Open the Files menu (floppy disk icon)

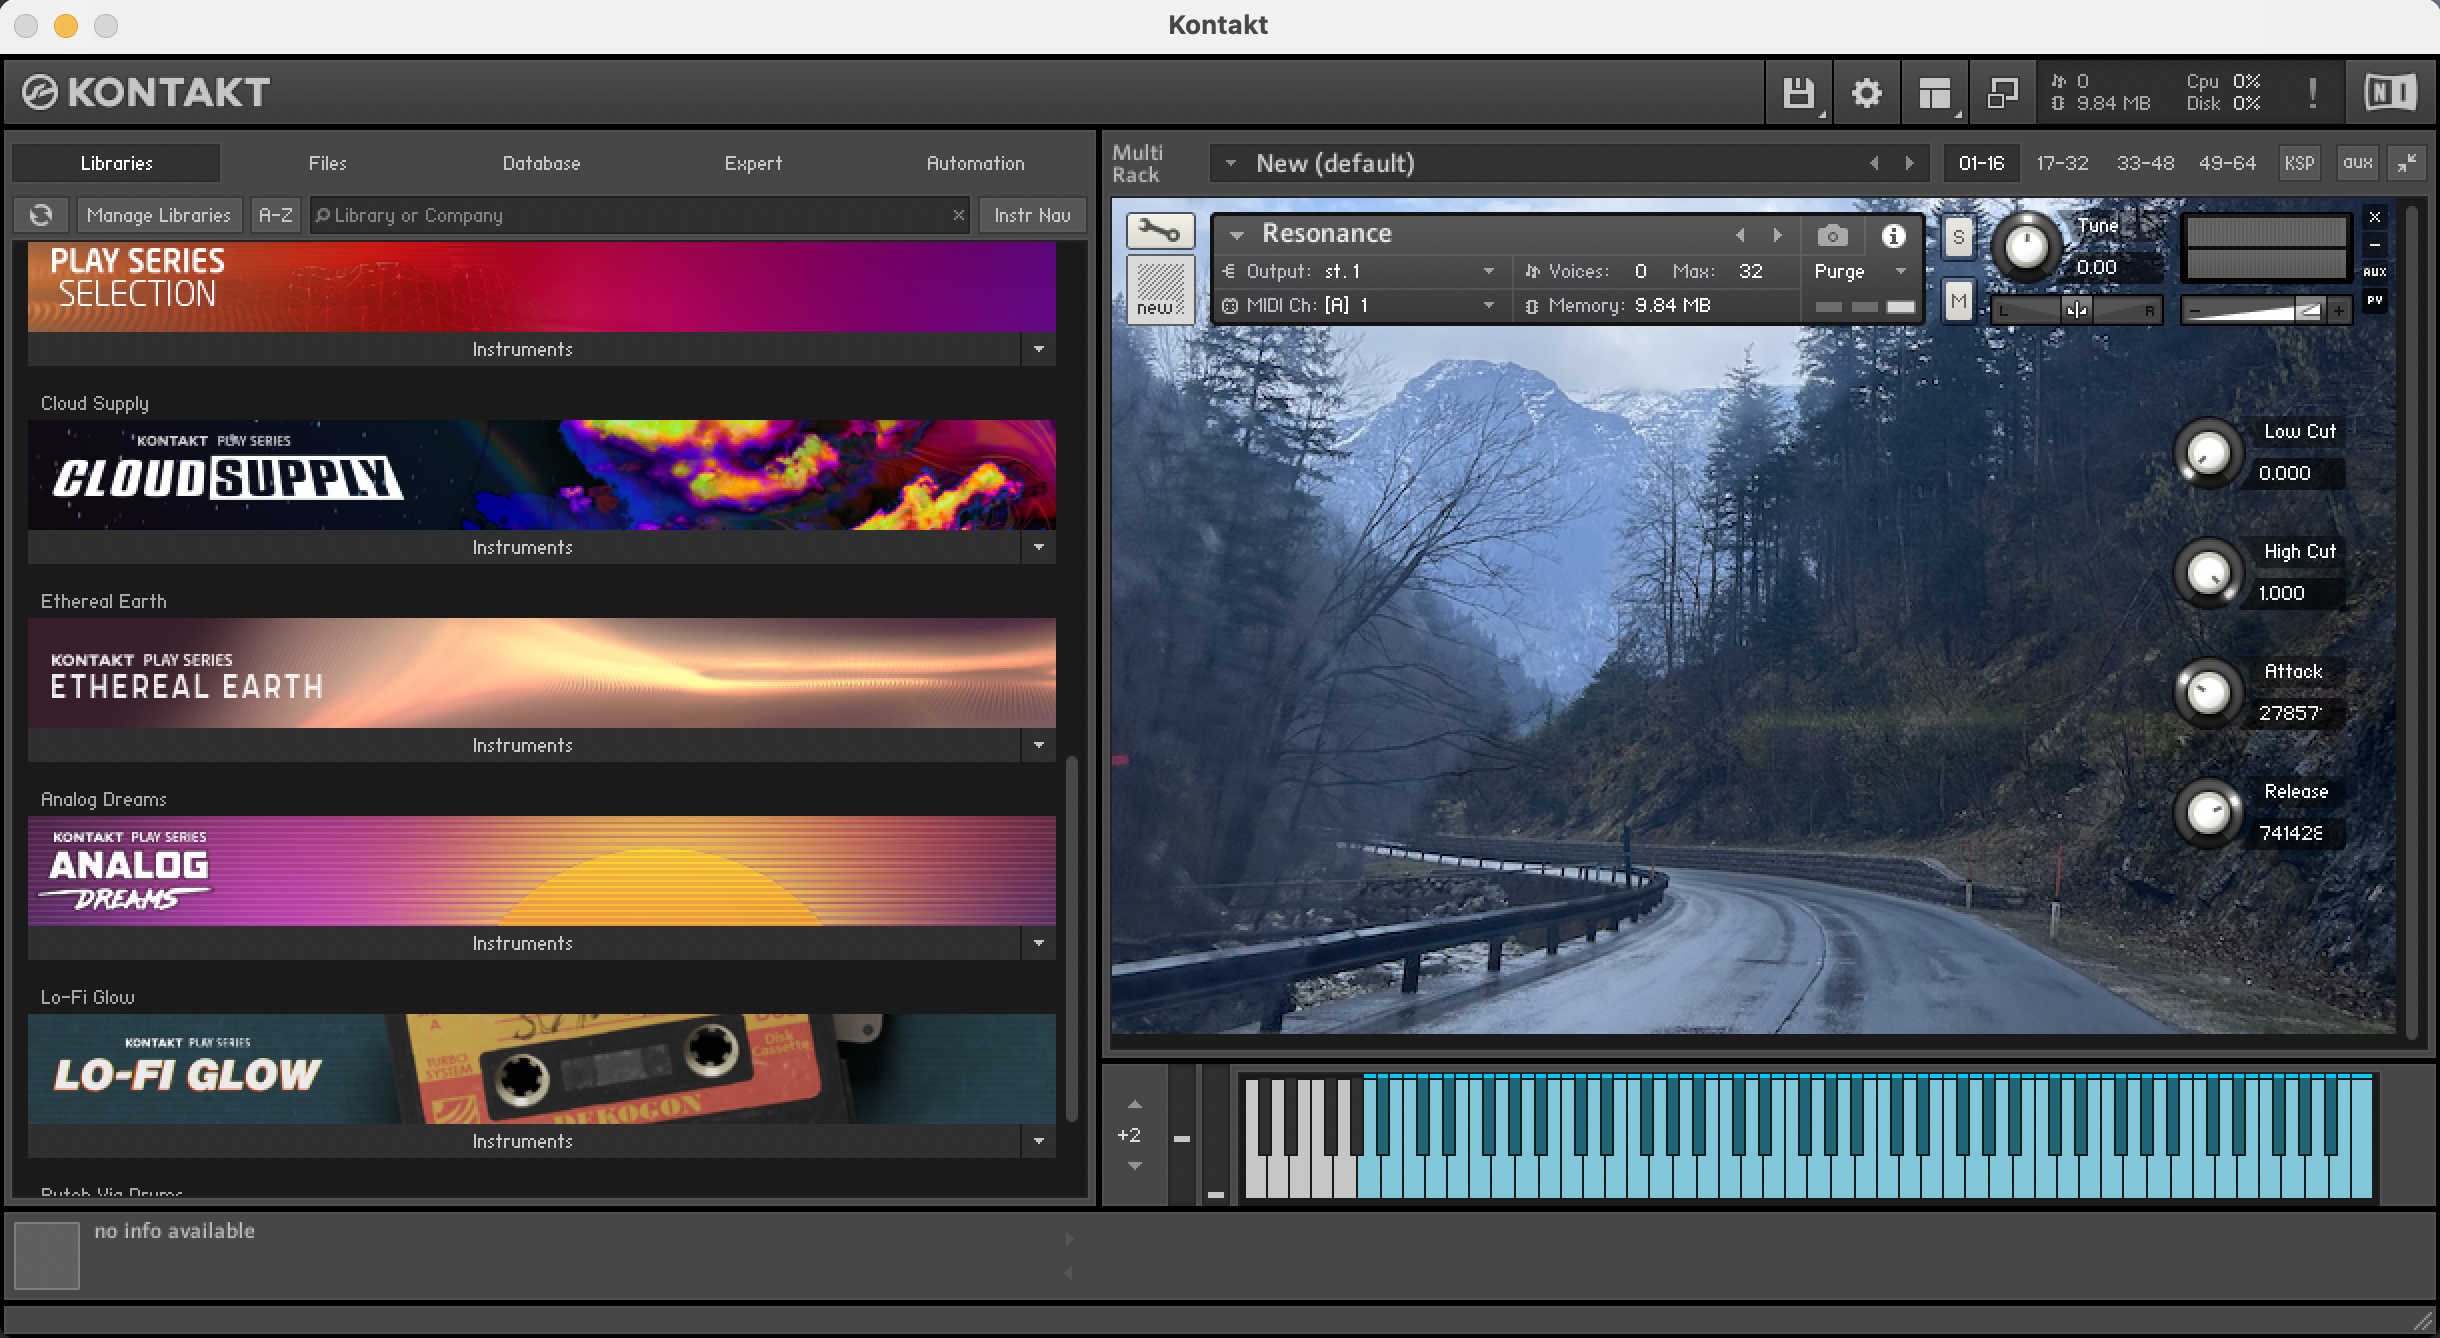click(x=1799, y=93)
